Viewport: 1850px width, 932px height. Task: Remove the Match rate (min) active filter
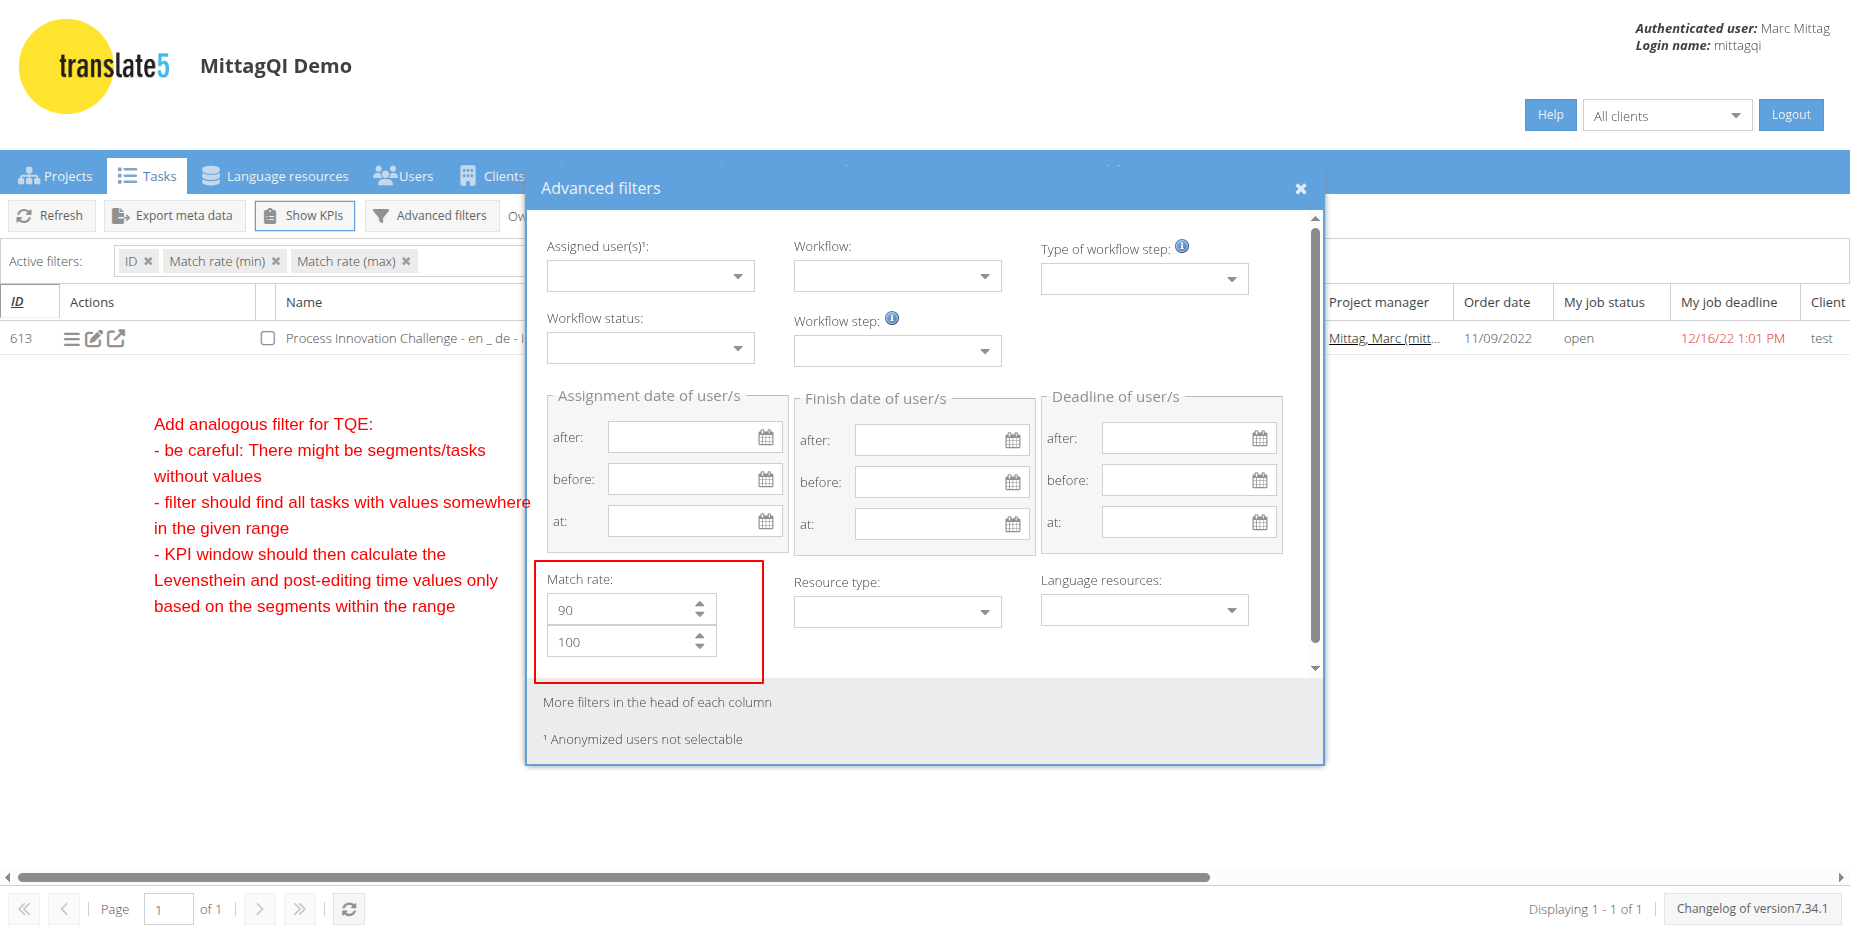tap(276, 262)
